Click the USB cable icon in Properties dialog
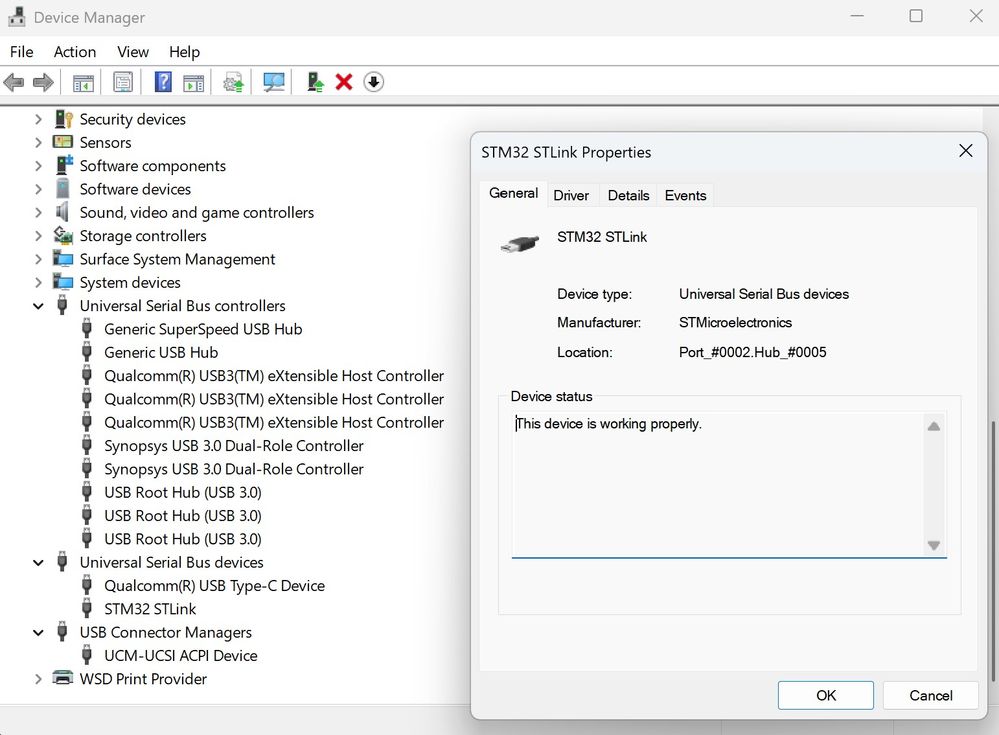The image size is (999, 735). 520,243
